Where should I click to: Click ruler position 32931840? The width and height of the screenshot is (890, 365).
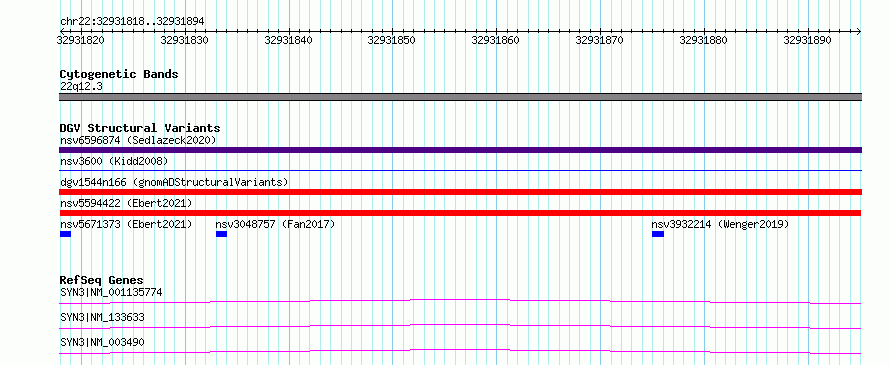(289, 40)
